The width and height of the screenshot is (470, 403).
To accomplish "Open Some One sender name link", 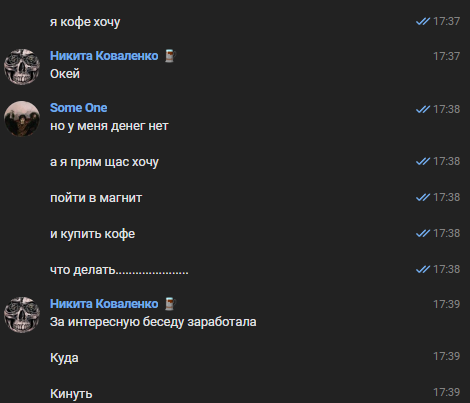I will coord(79,108).
